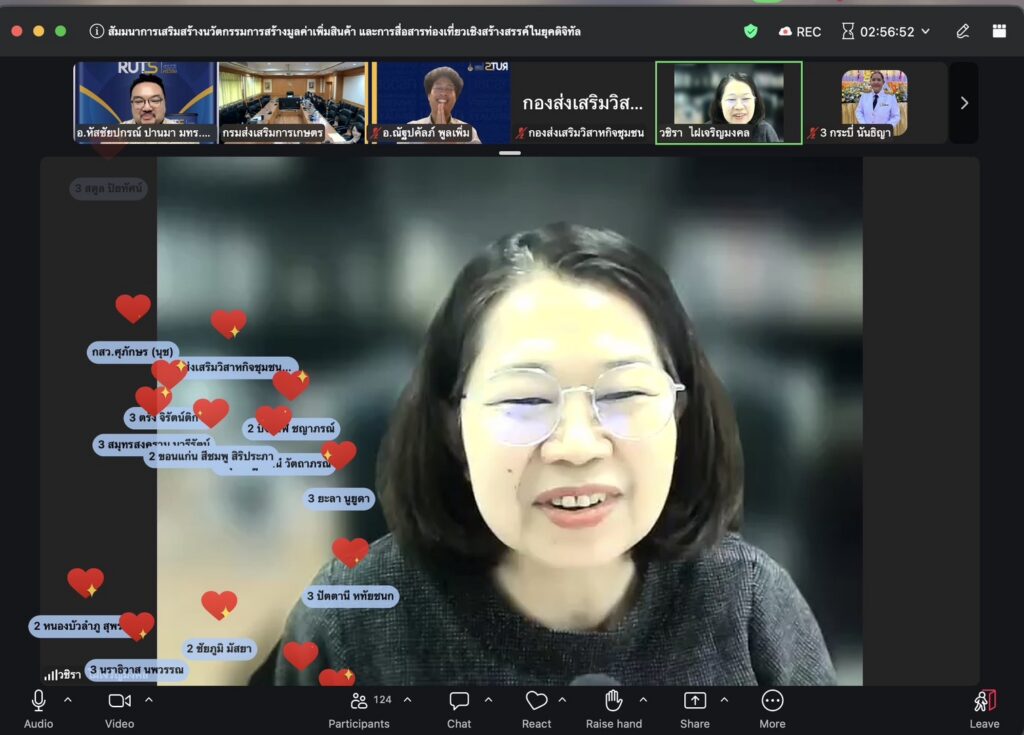Open the meeting timer 02:56:52 dropdown

click(x=886, y=31)
